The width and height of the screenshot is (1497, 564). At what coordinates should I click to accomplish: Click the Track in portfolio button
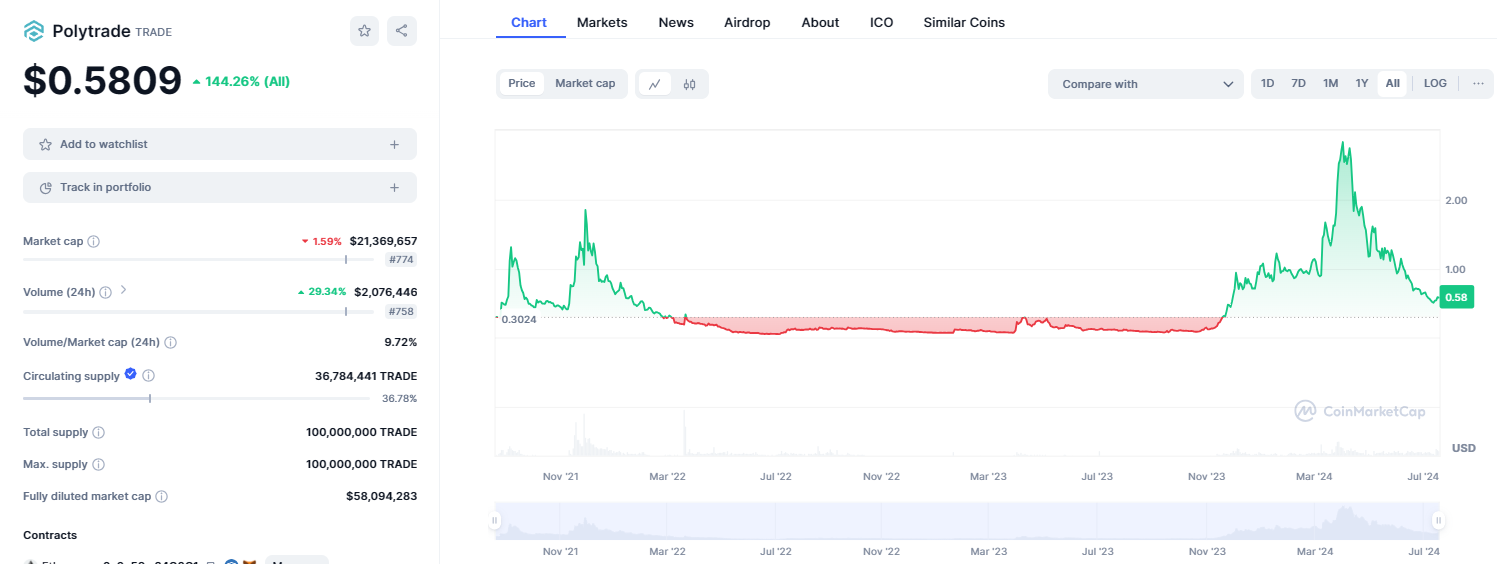pyautogui.click(x=220, y=187)
